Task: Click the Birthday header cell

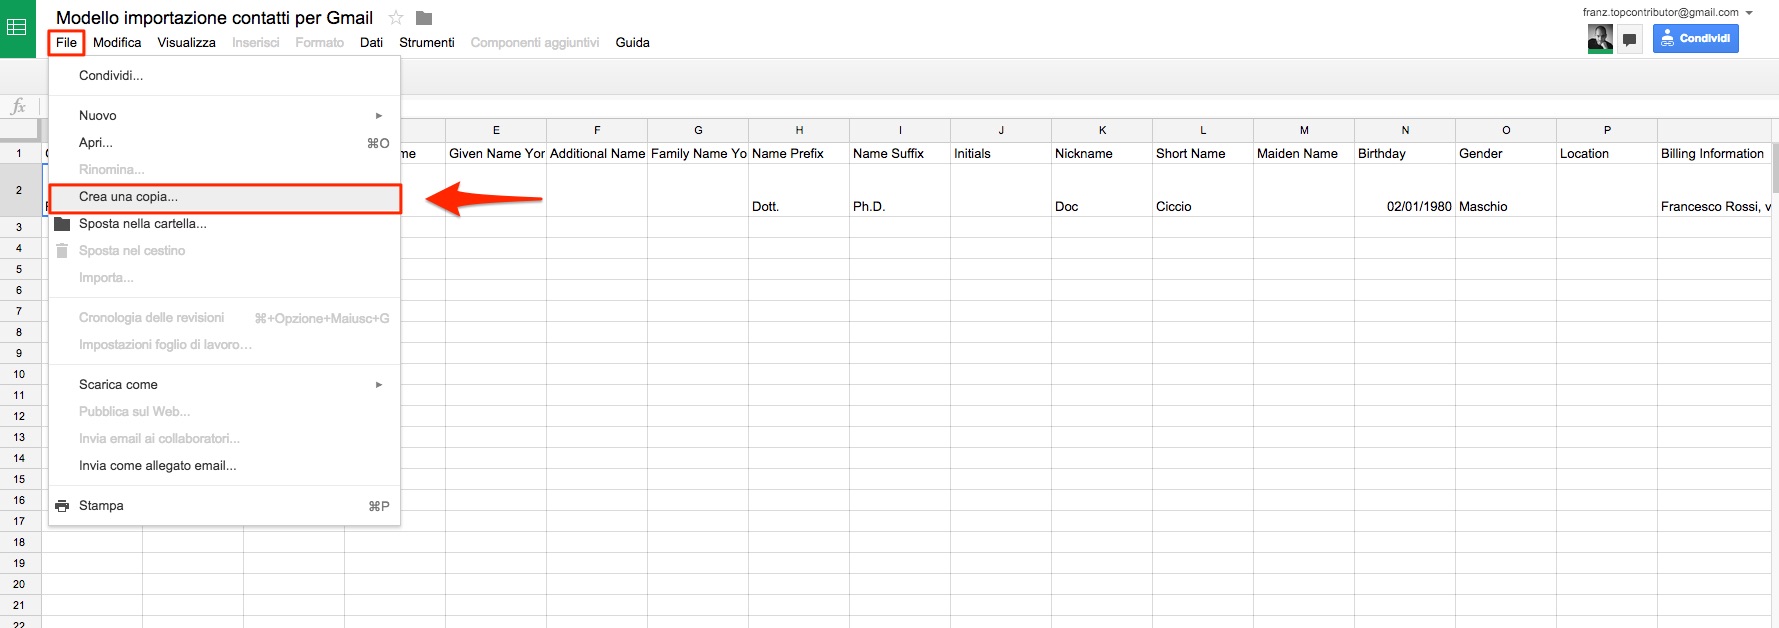Action: tap(1405, 153)
